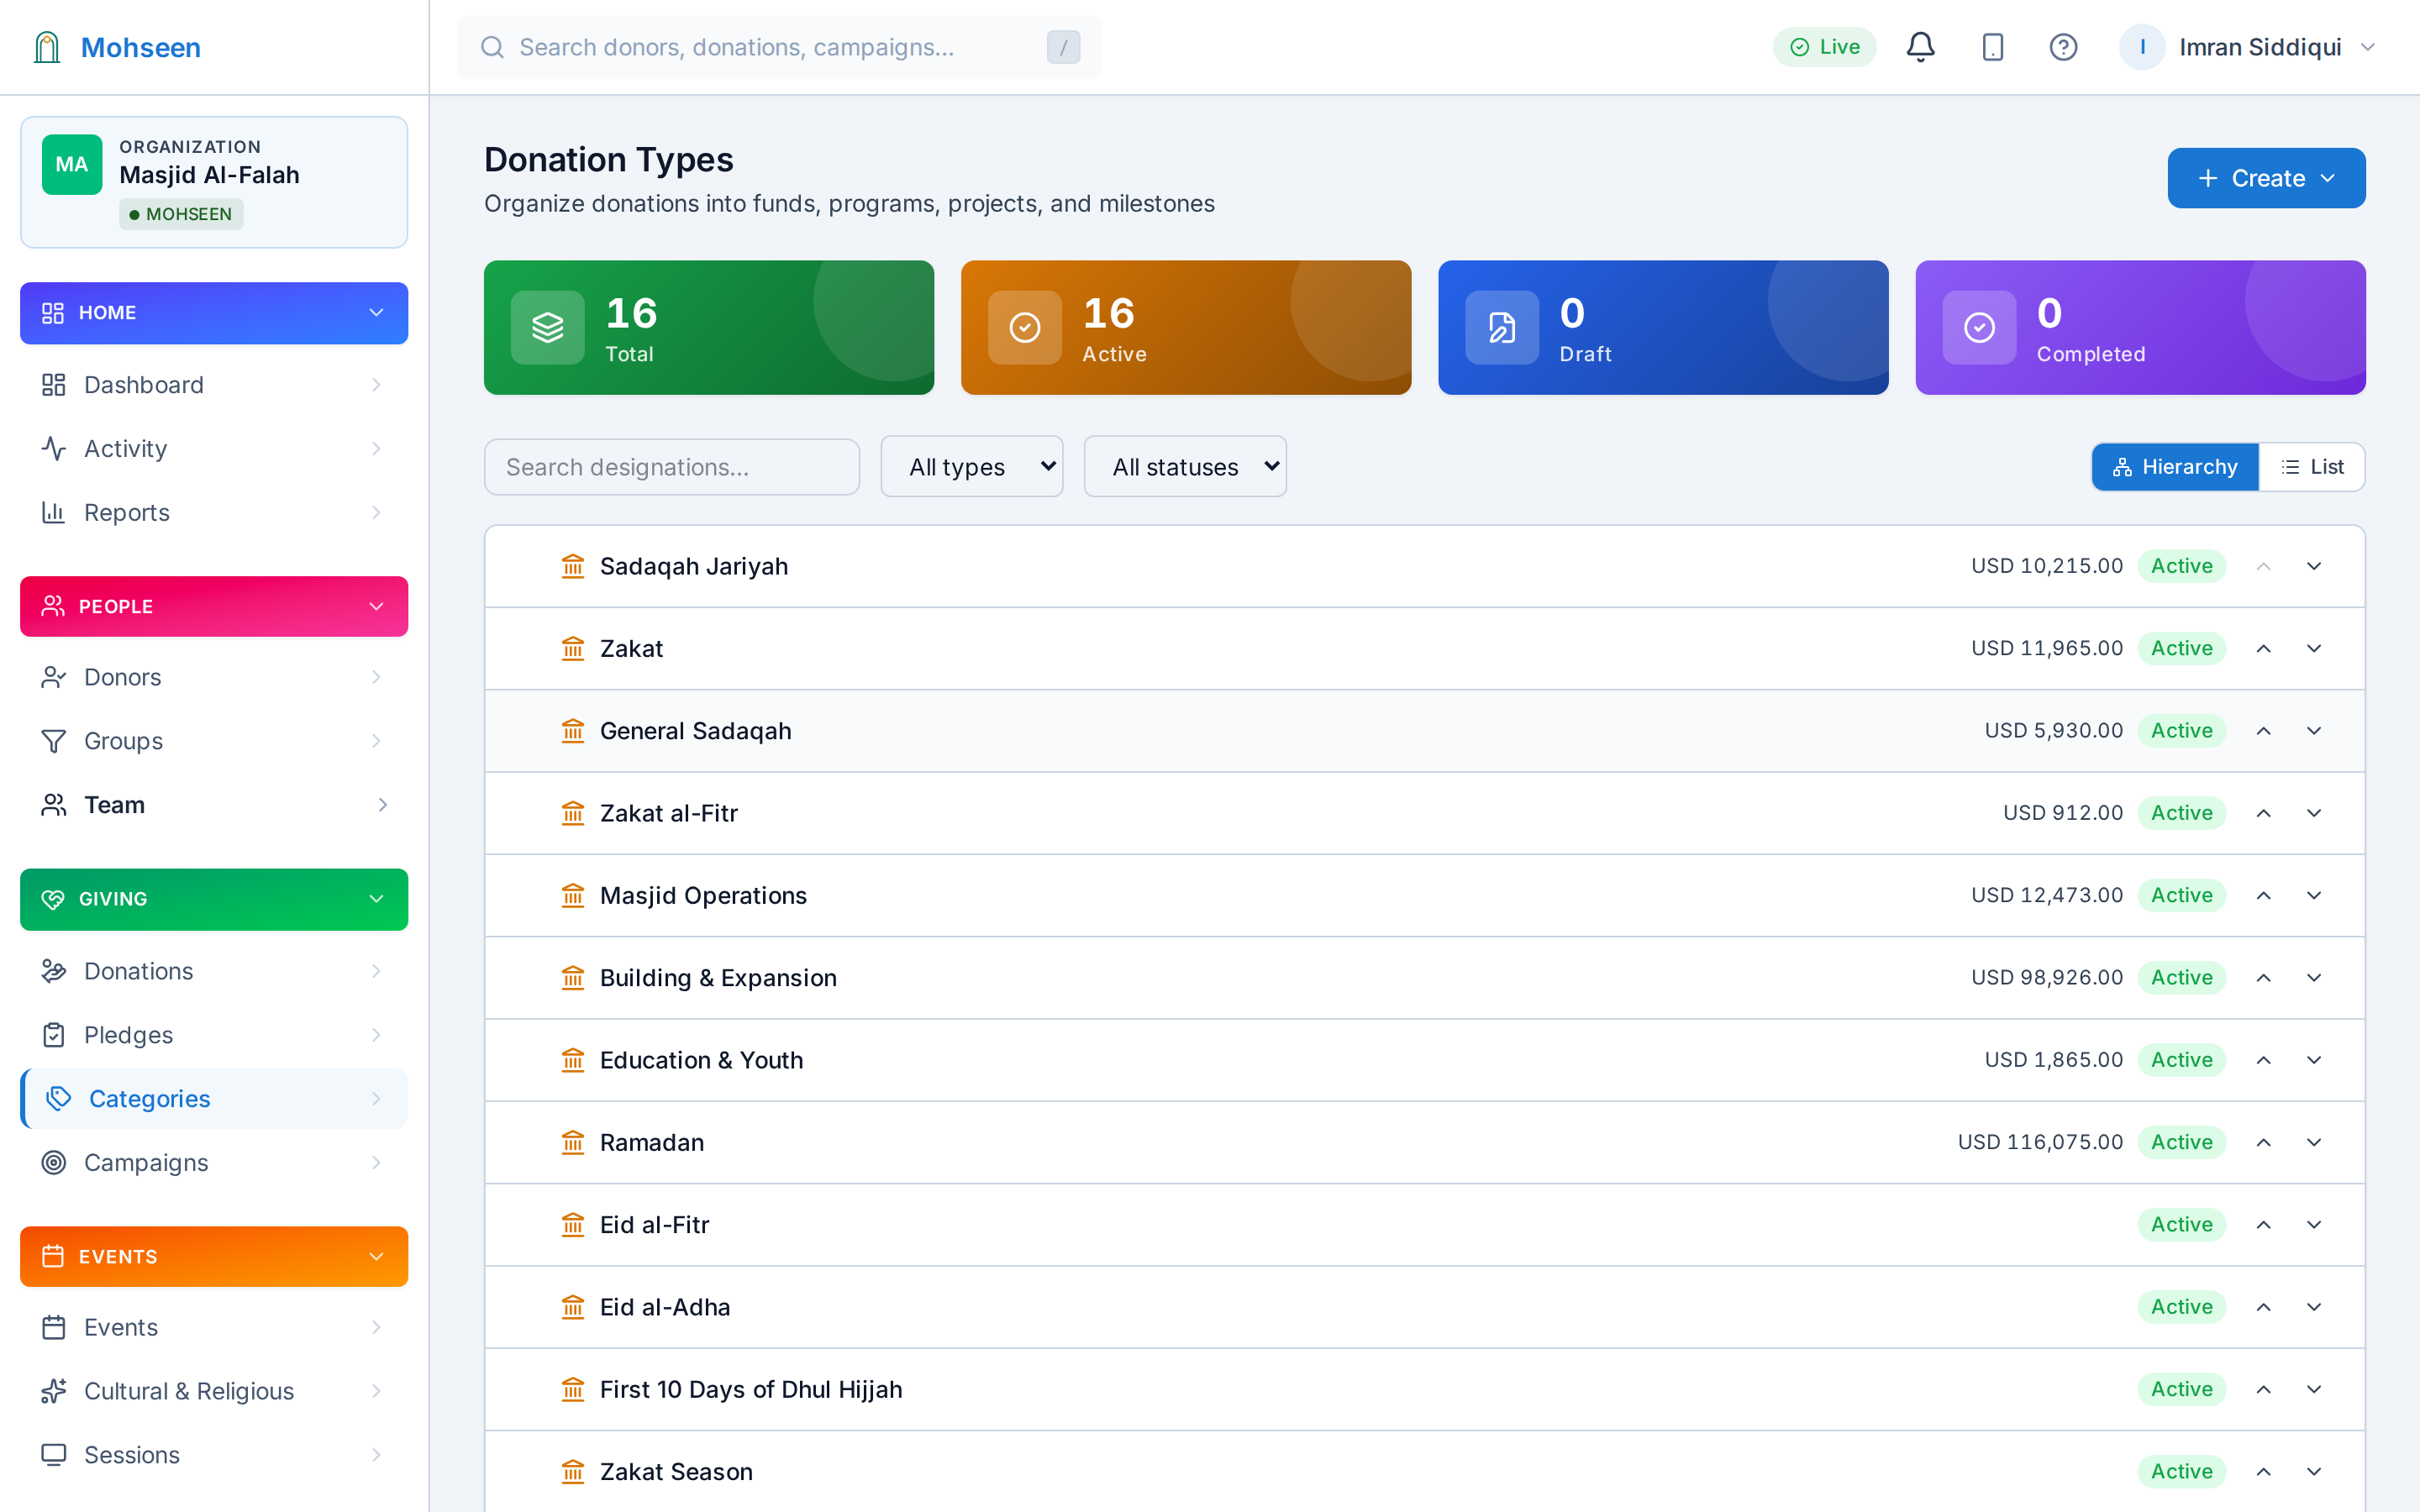Open the Building & Expansion designation

pos(718,978)
